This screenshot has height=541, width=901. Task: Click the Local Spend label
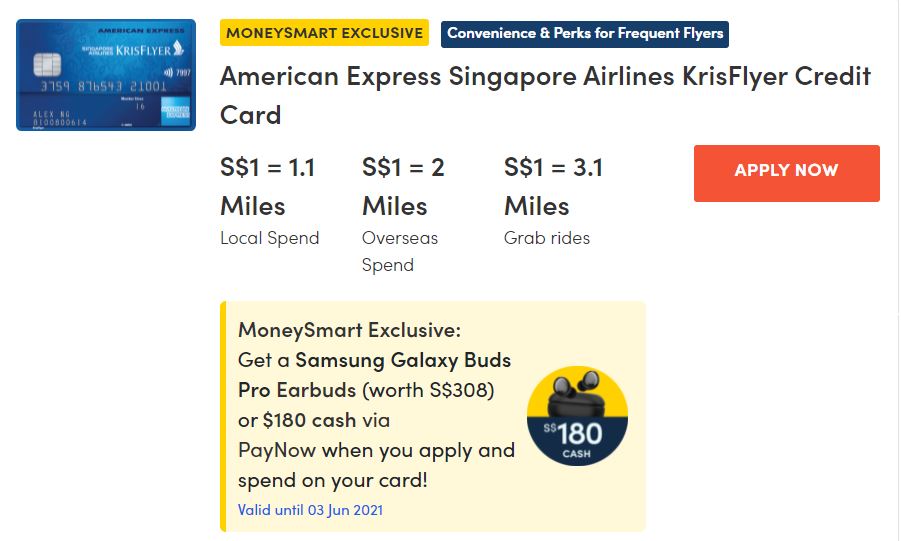pos(269,238)
